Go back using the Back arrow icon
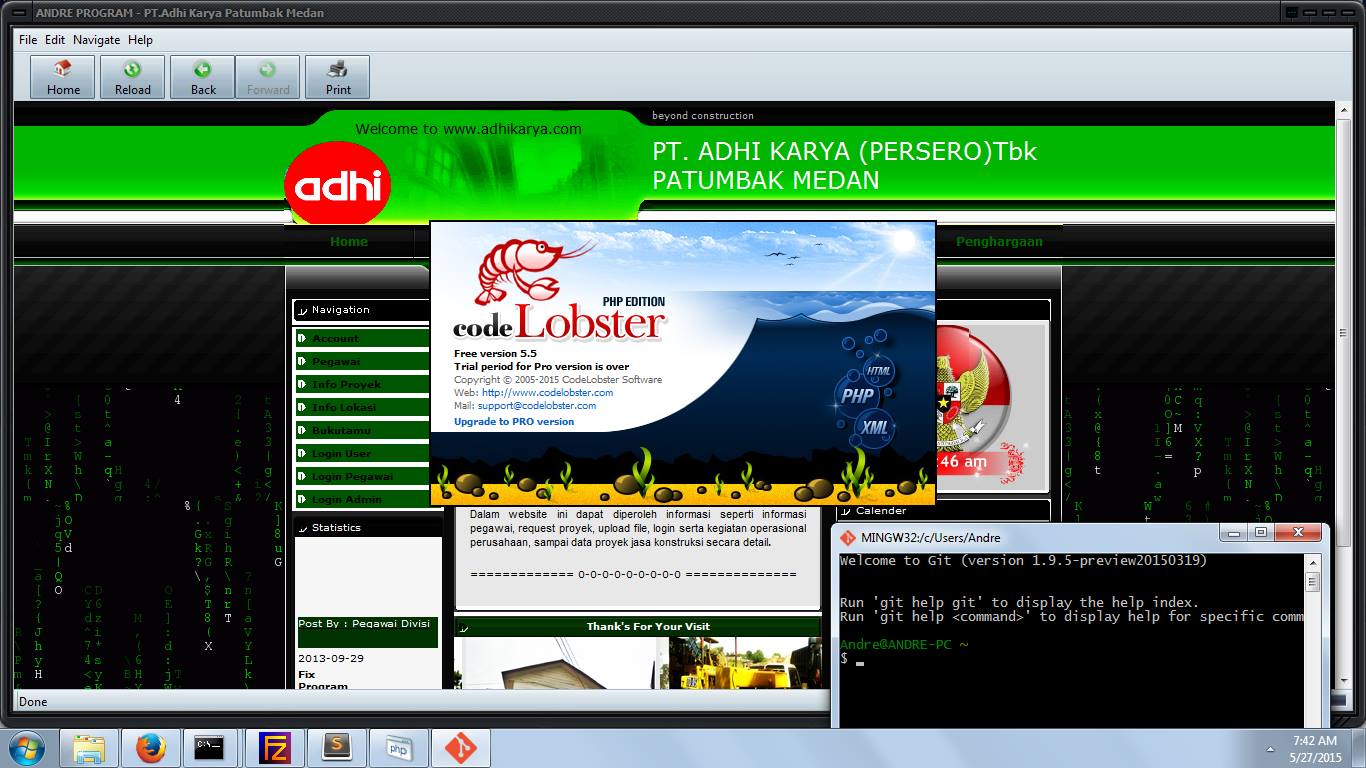 click(203, 77)
